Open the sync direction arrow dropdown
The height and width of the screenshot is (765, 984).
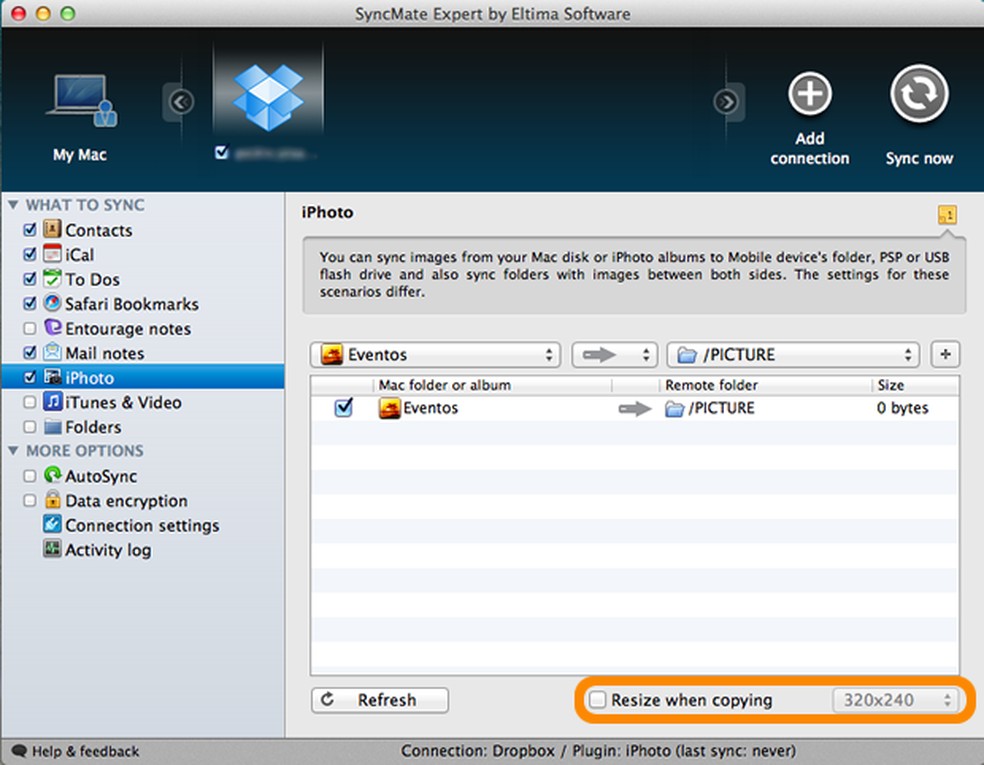[614, 355]
